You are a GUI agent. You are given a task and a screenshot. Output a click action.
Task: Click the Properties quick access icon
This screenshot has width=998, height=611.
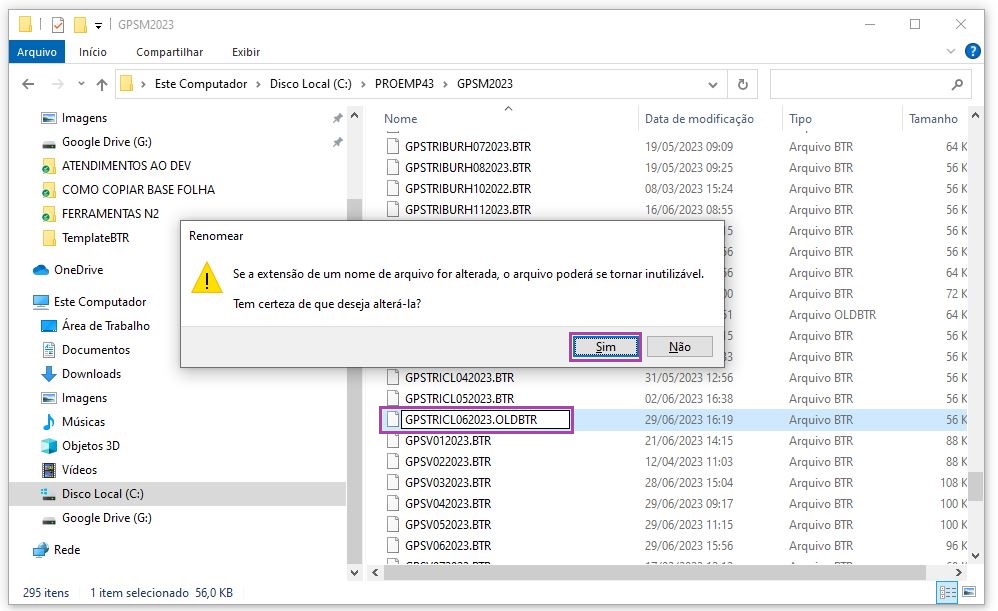pyautogui.click(x=58, y=25)
